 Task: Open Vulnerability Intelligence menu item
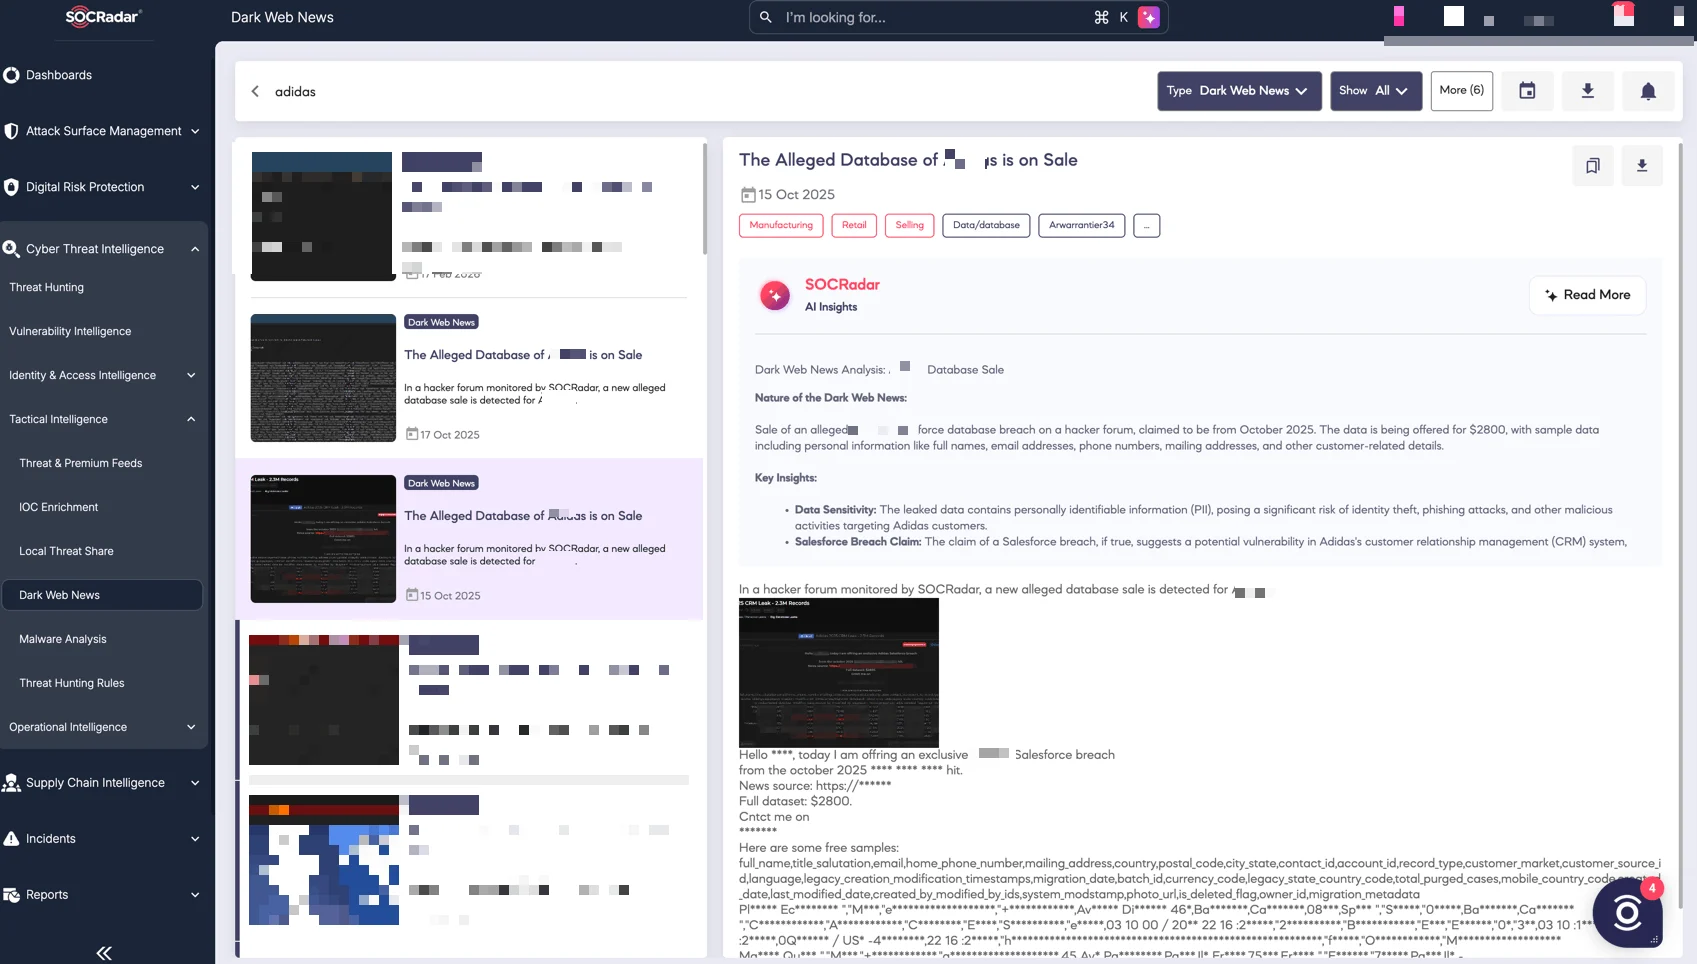[70, 331]
